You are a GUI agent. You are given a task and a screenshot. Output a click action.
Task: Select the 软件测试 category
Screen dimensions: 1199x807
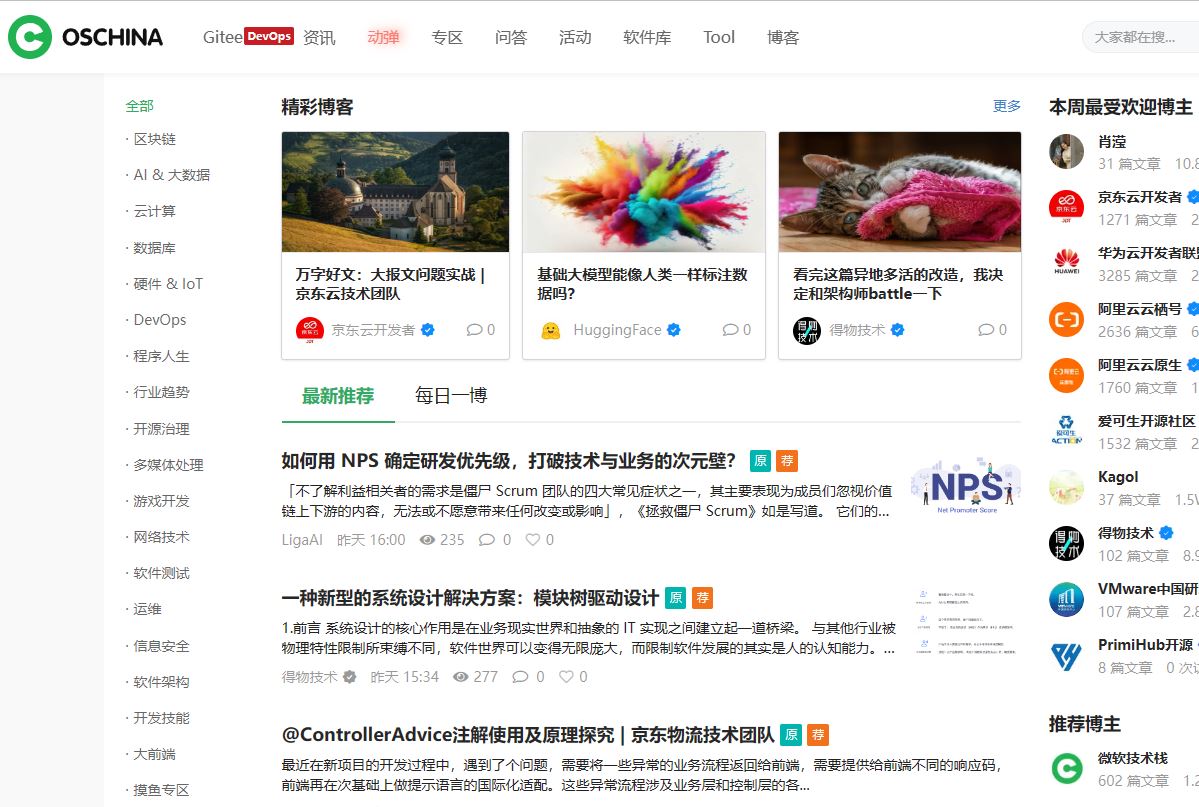point(161,573)
